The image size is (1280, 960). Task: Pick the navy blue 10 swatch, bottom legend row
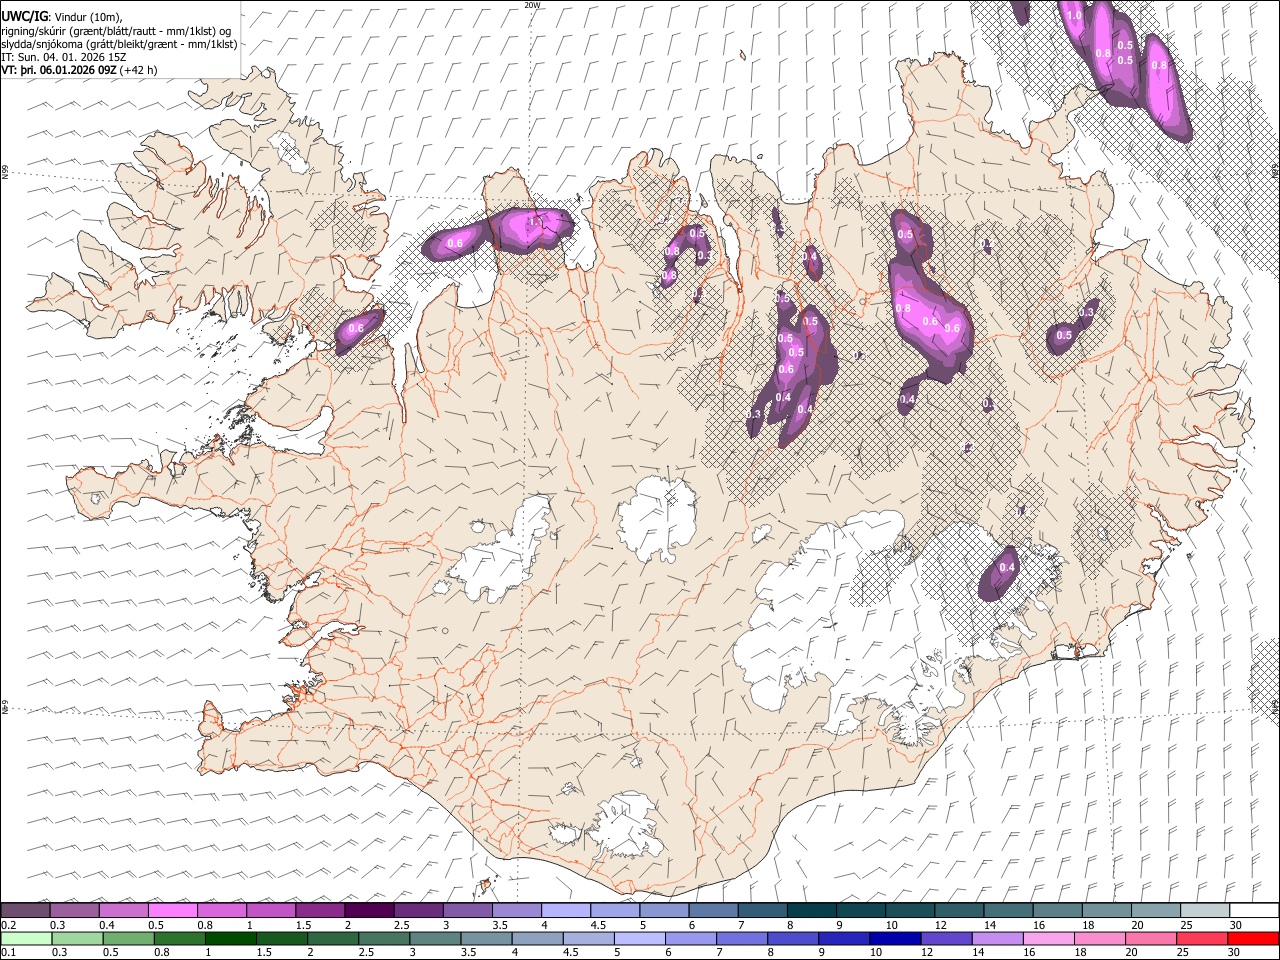click(895, 938)
